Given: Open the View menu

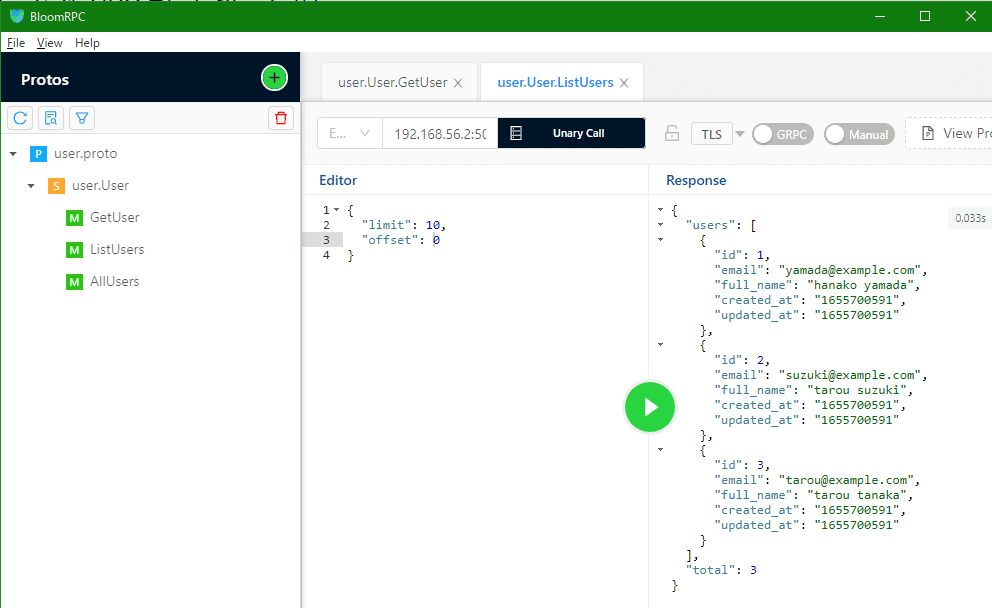Looking at the screenshot, I should pos(49,43).
